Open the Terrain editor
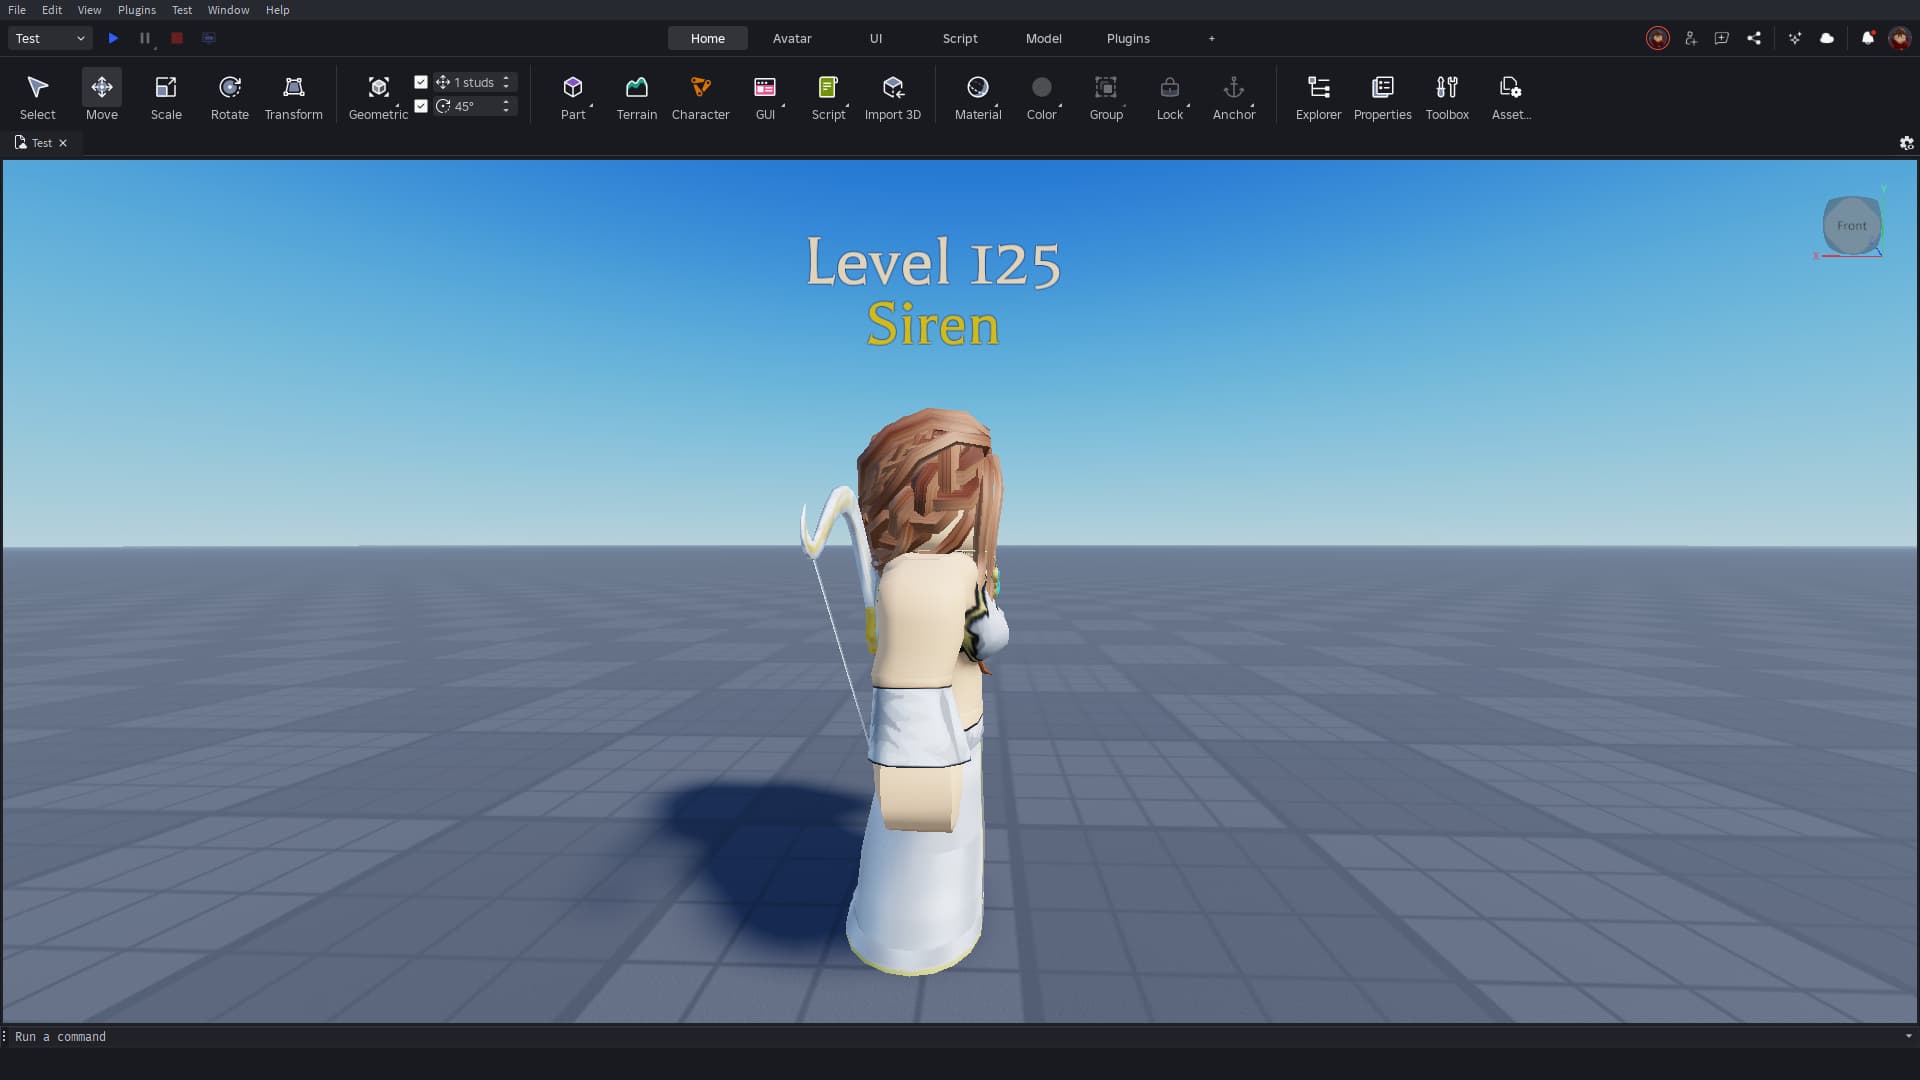 click(636, 97)
